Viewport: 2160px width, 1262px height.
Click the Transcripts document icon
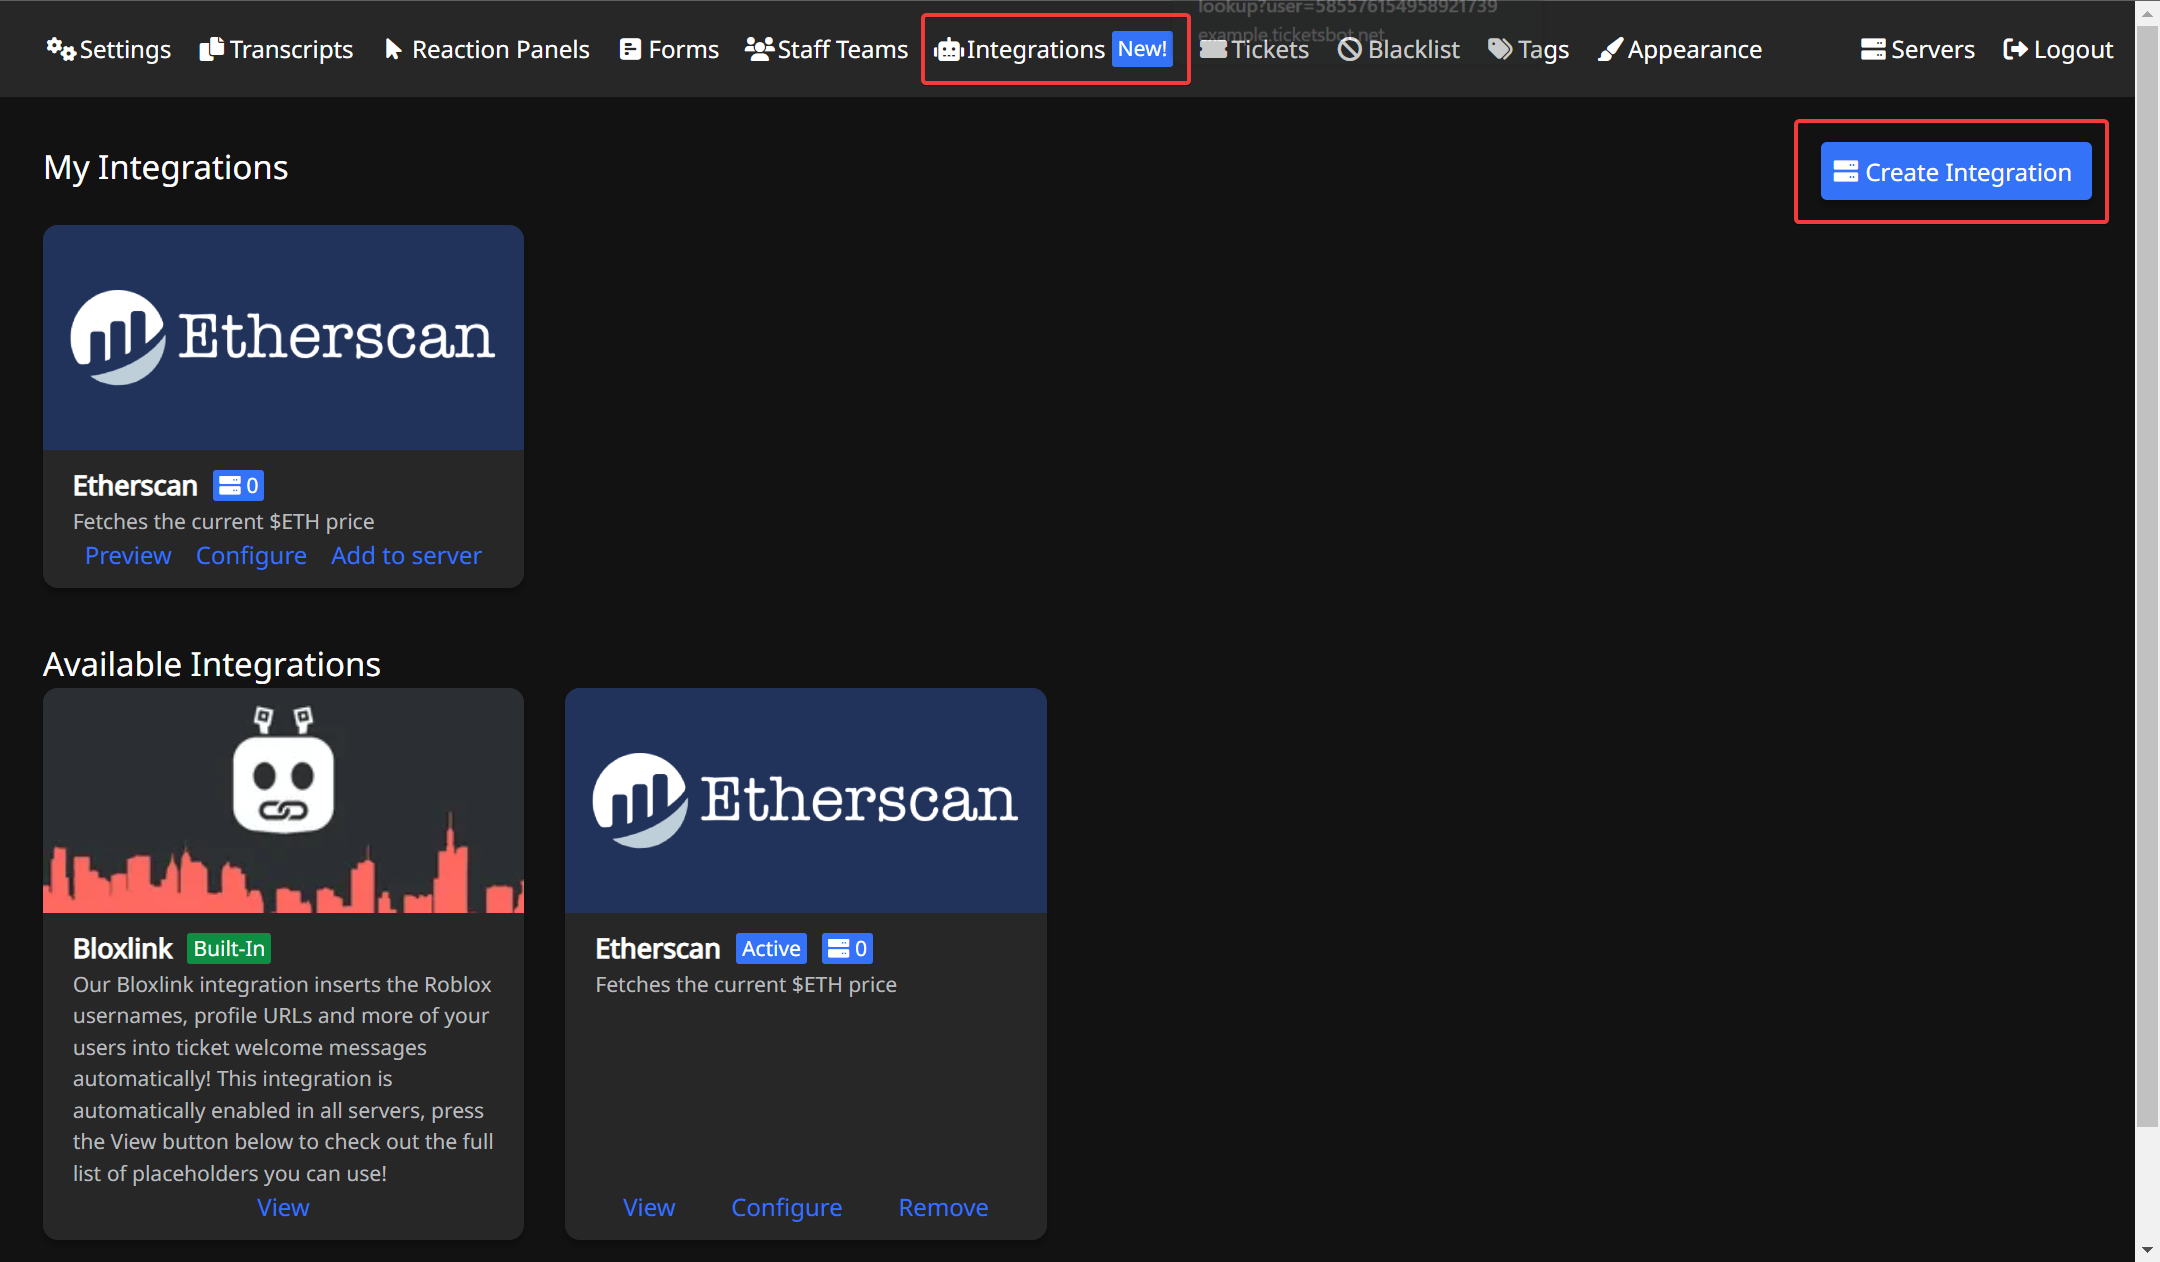point(209,50)
